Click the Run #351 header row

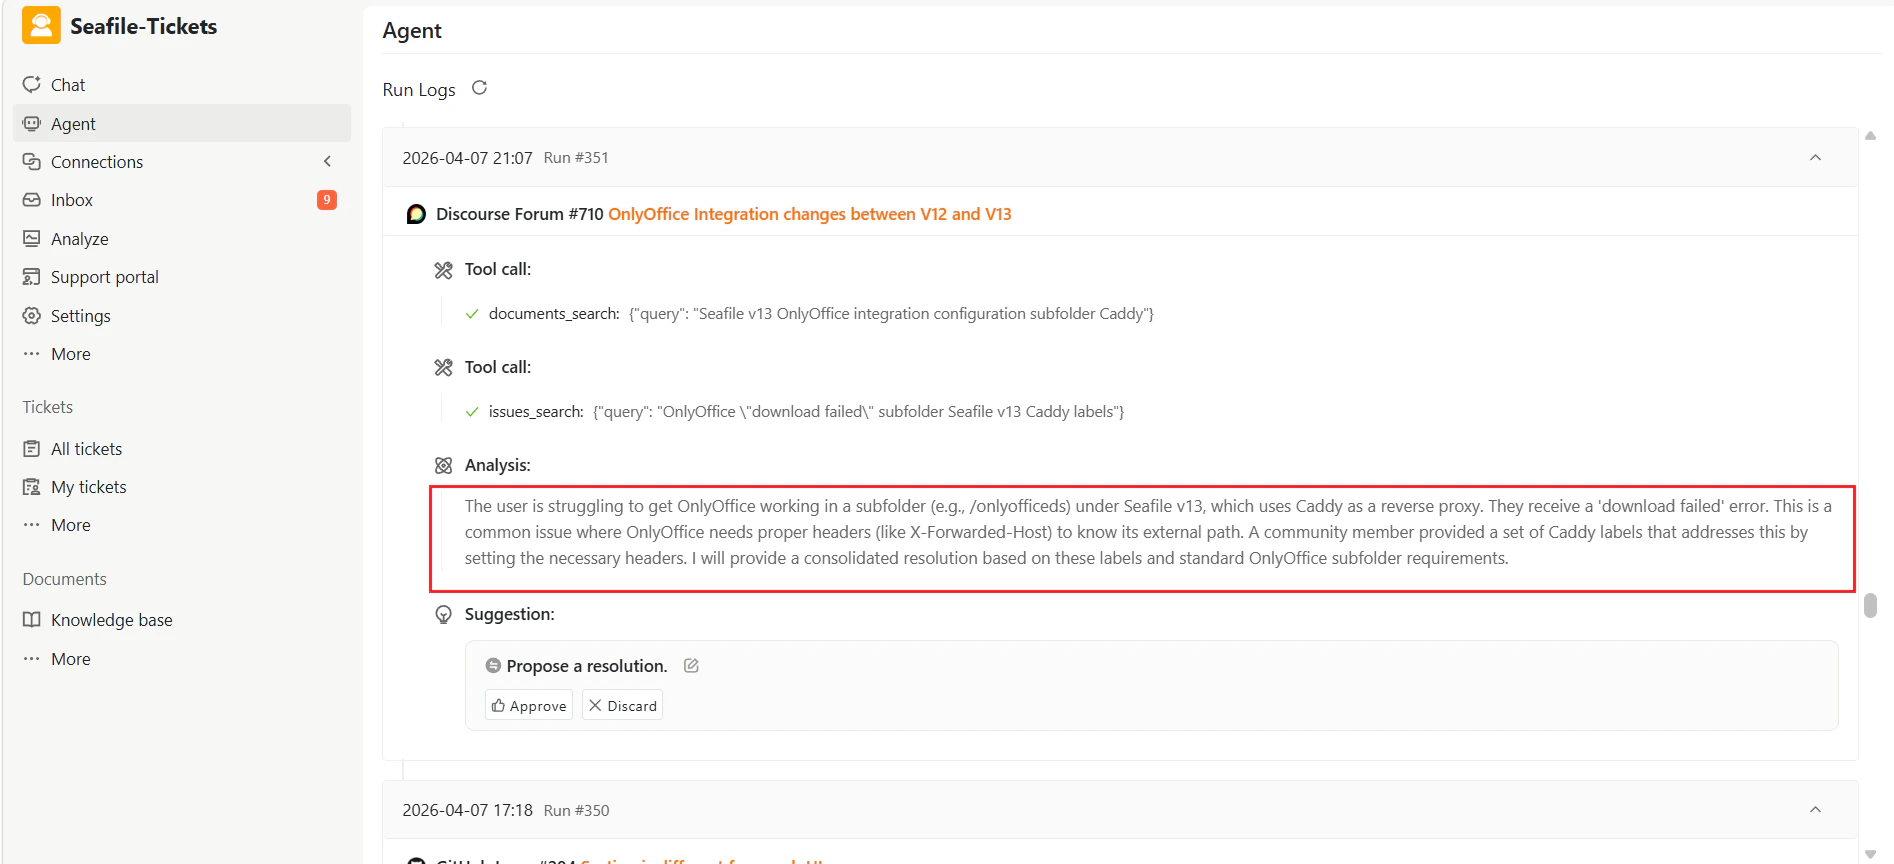pyautogui.click(x=1120, y=158)
